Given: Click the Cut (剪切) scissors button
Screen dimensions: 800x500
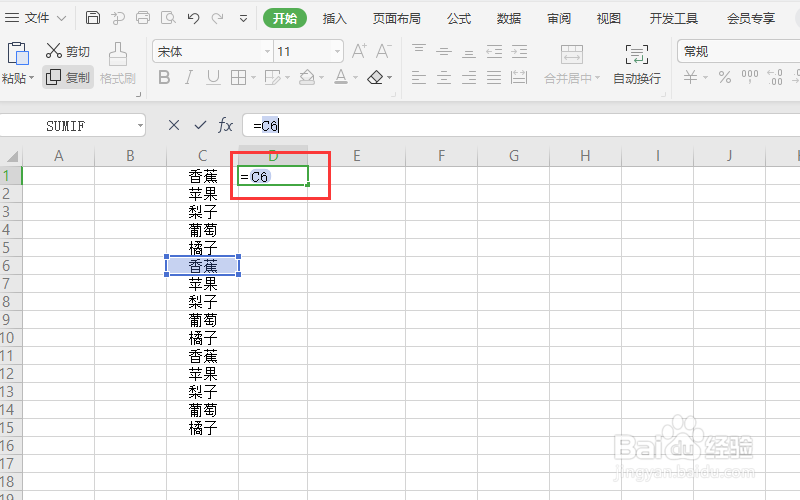Looking at the screenshot, I should point(67,51).
